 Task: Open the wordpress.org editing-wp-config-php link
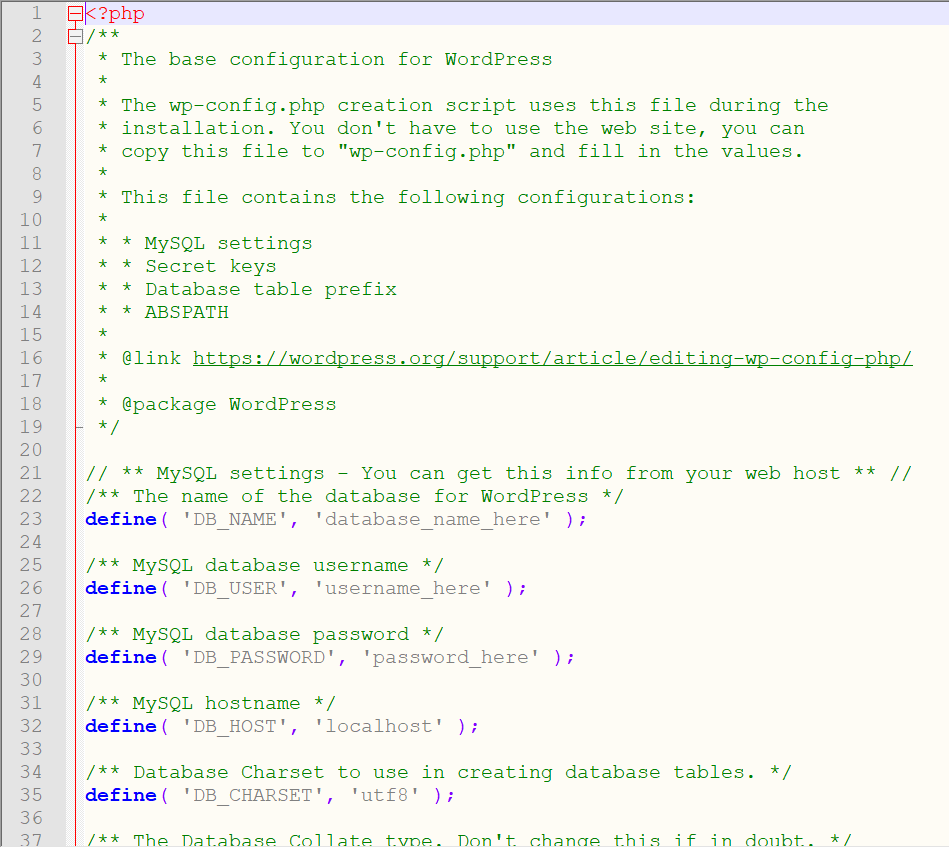click(552, 358)
